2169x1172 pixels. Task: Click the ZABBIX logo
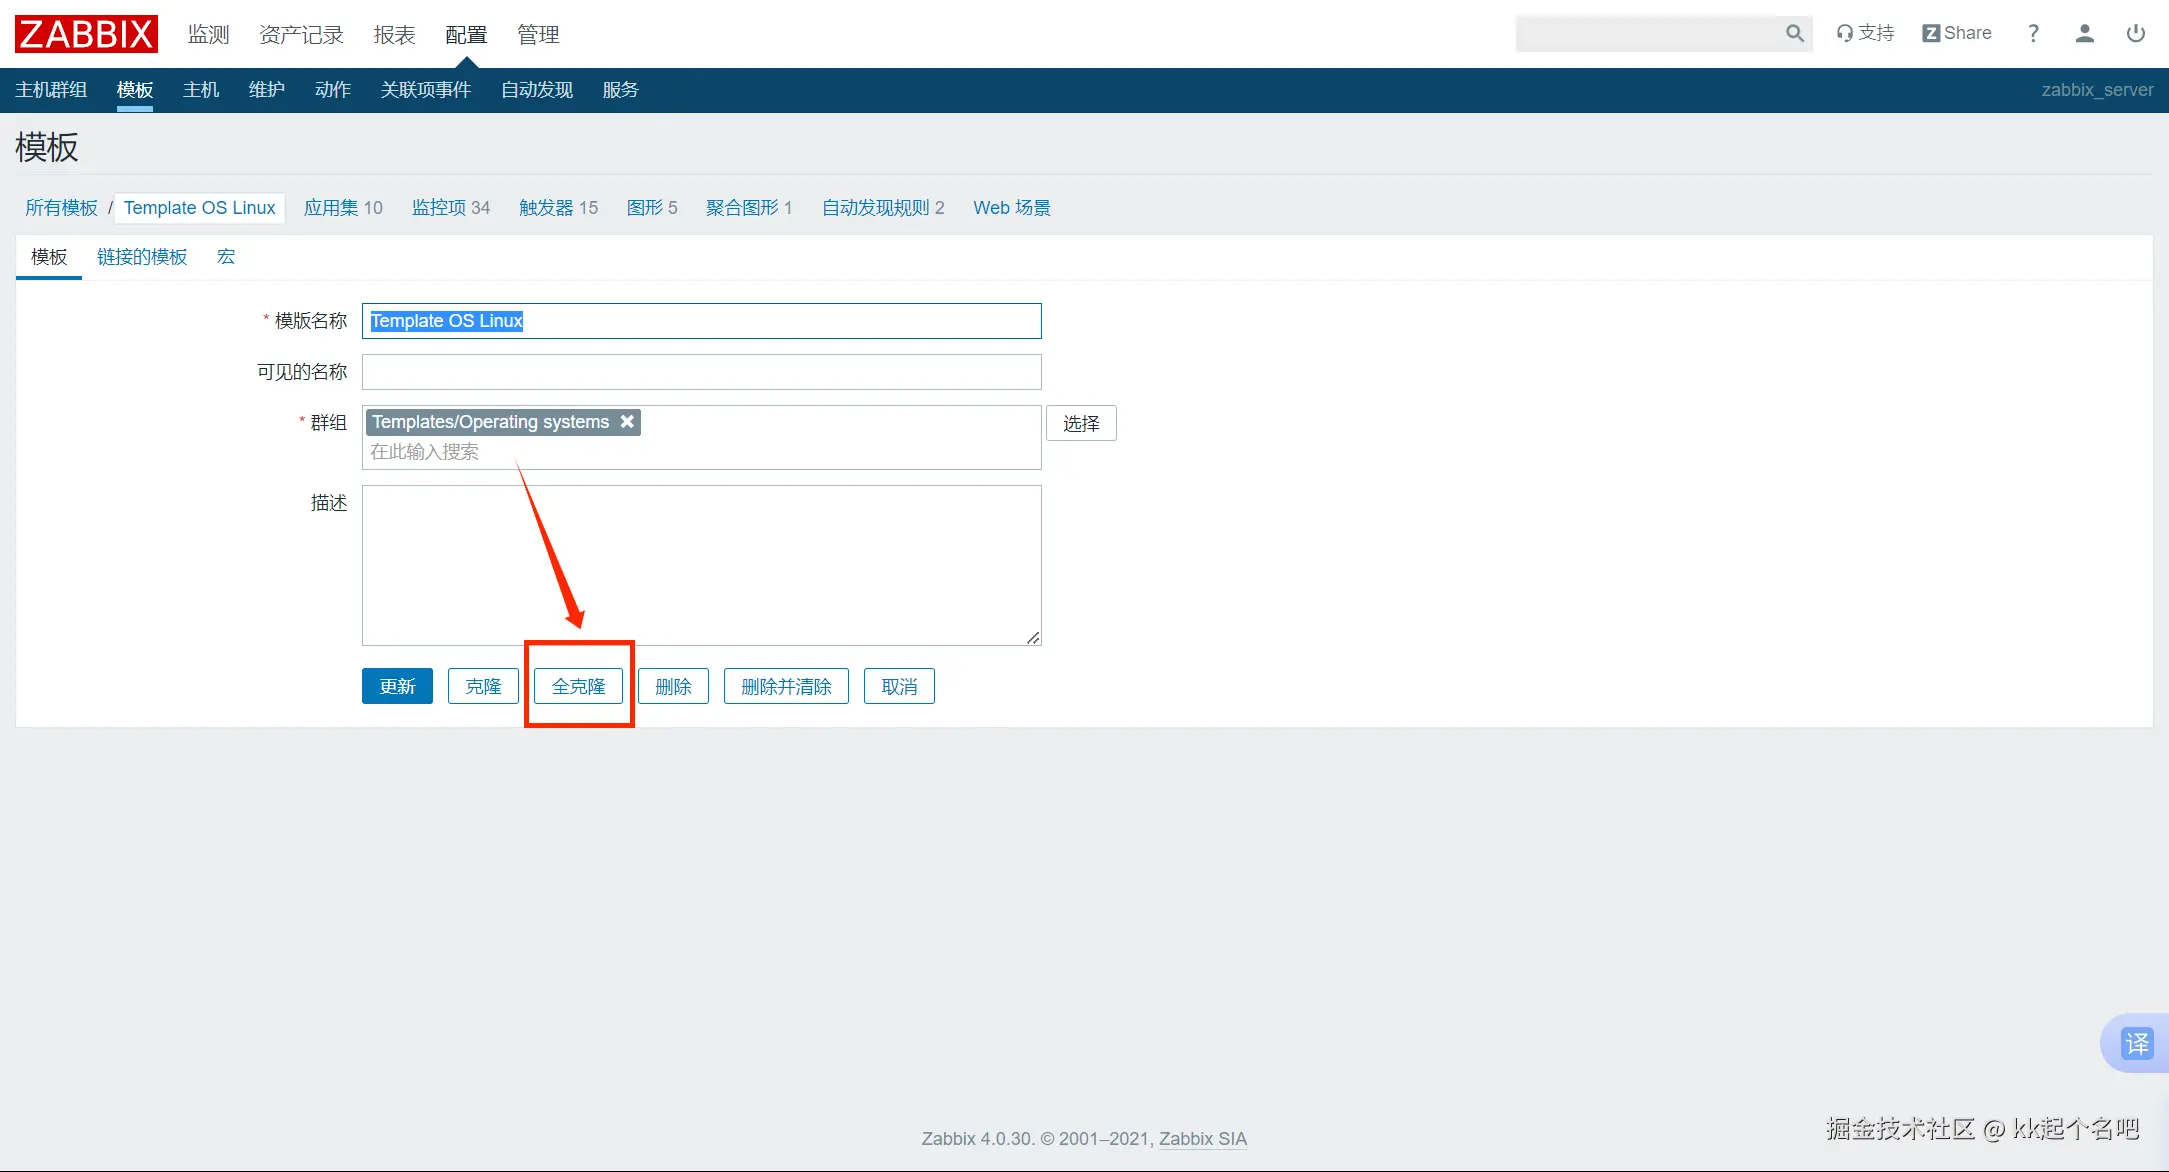coord(86,34)
